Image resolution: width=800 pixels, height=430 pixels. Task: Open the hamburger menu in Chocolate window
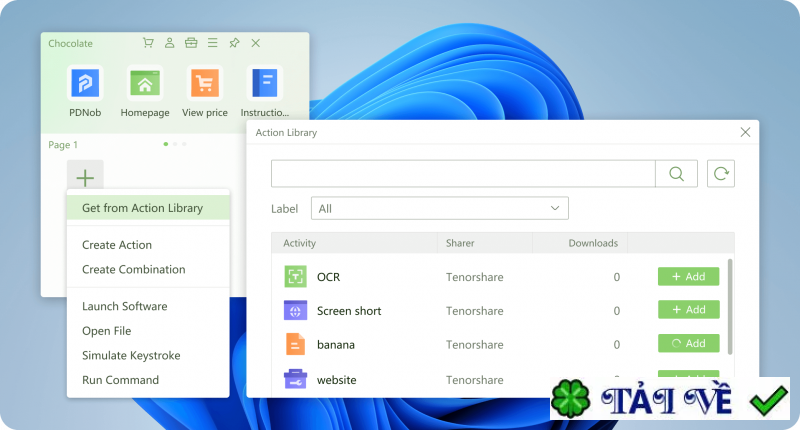[x=213, y=43]
